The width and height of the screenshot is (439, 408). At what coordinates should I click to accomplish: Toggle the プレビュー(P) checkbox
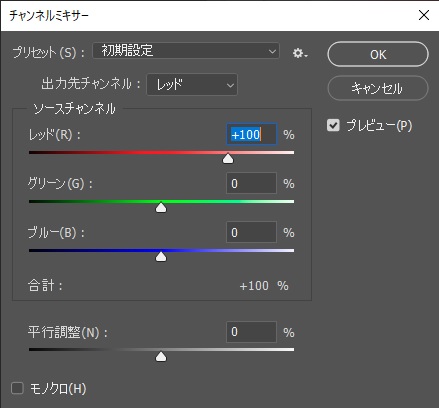(x=333, y=125)
